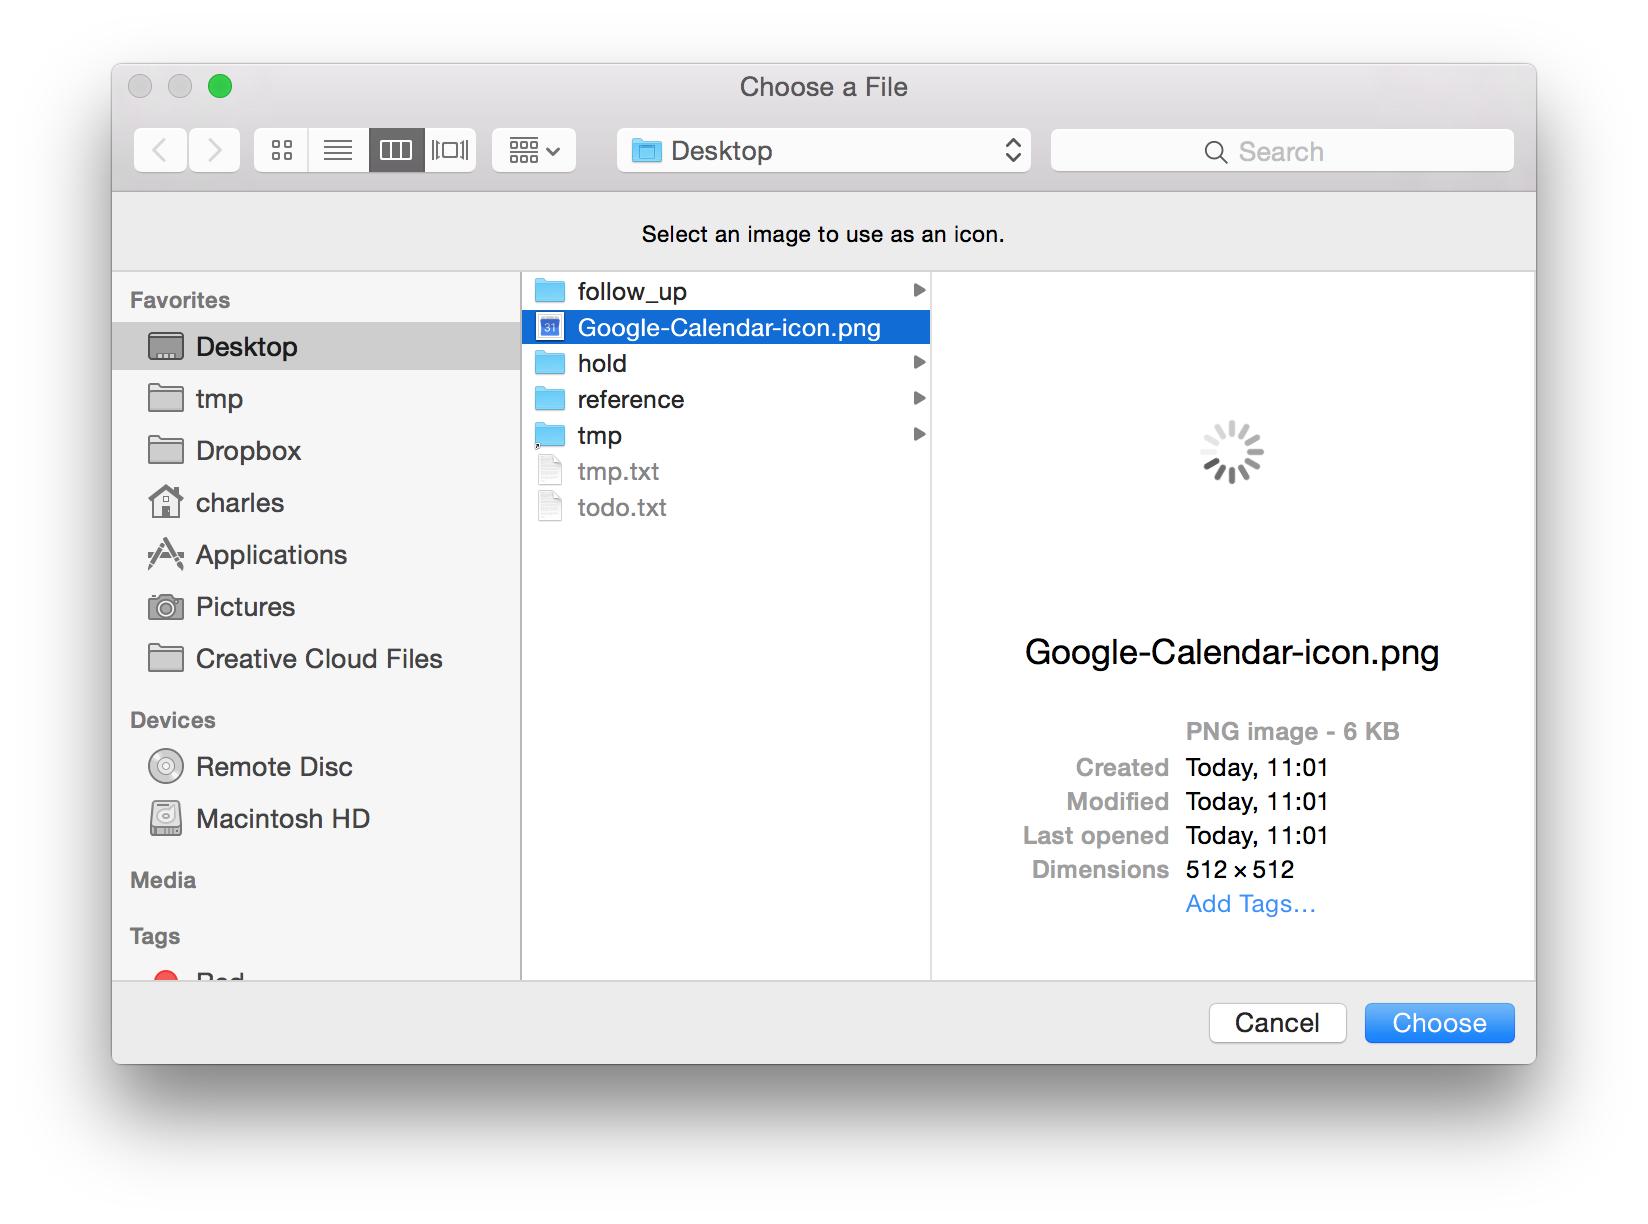Go back with the left arrow button
Viewport: 1648px width, 1224px height.
[160, 151]
